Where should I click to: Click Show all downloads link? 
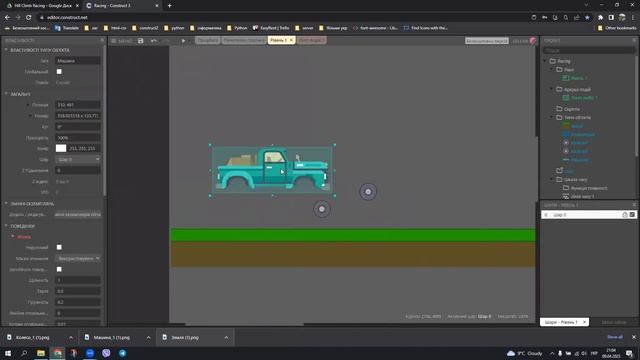[x=615, y=337]
